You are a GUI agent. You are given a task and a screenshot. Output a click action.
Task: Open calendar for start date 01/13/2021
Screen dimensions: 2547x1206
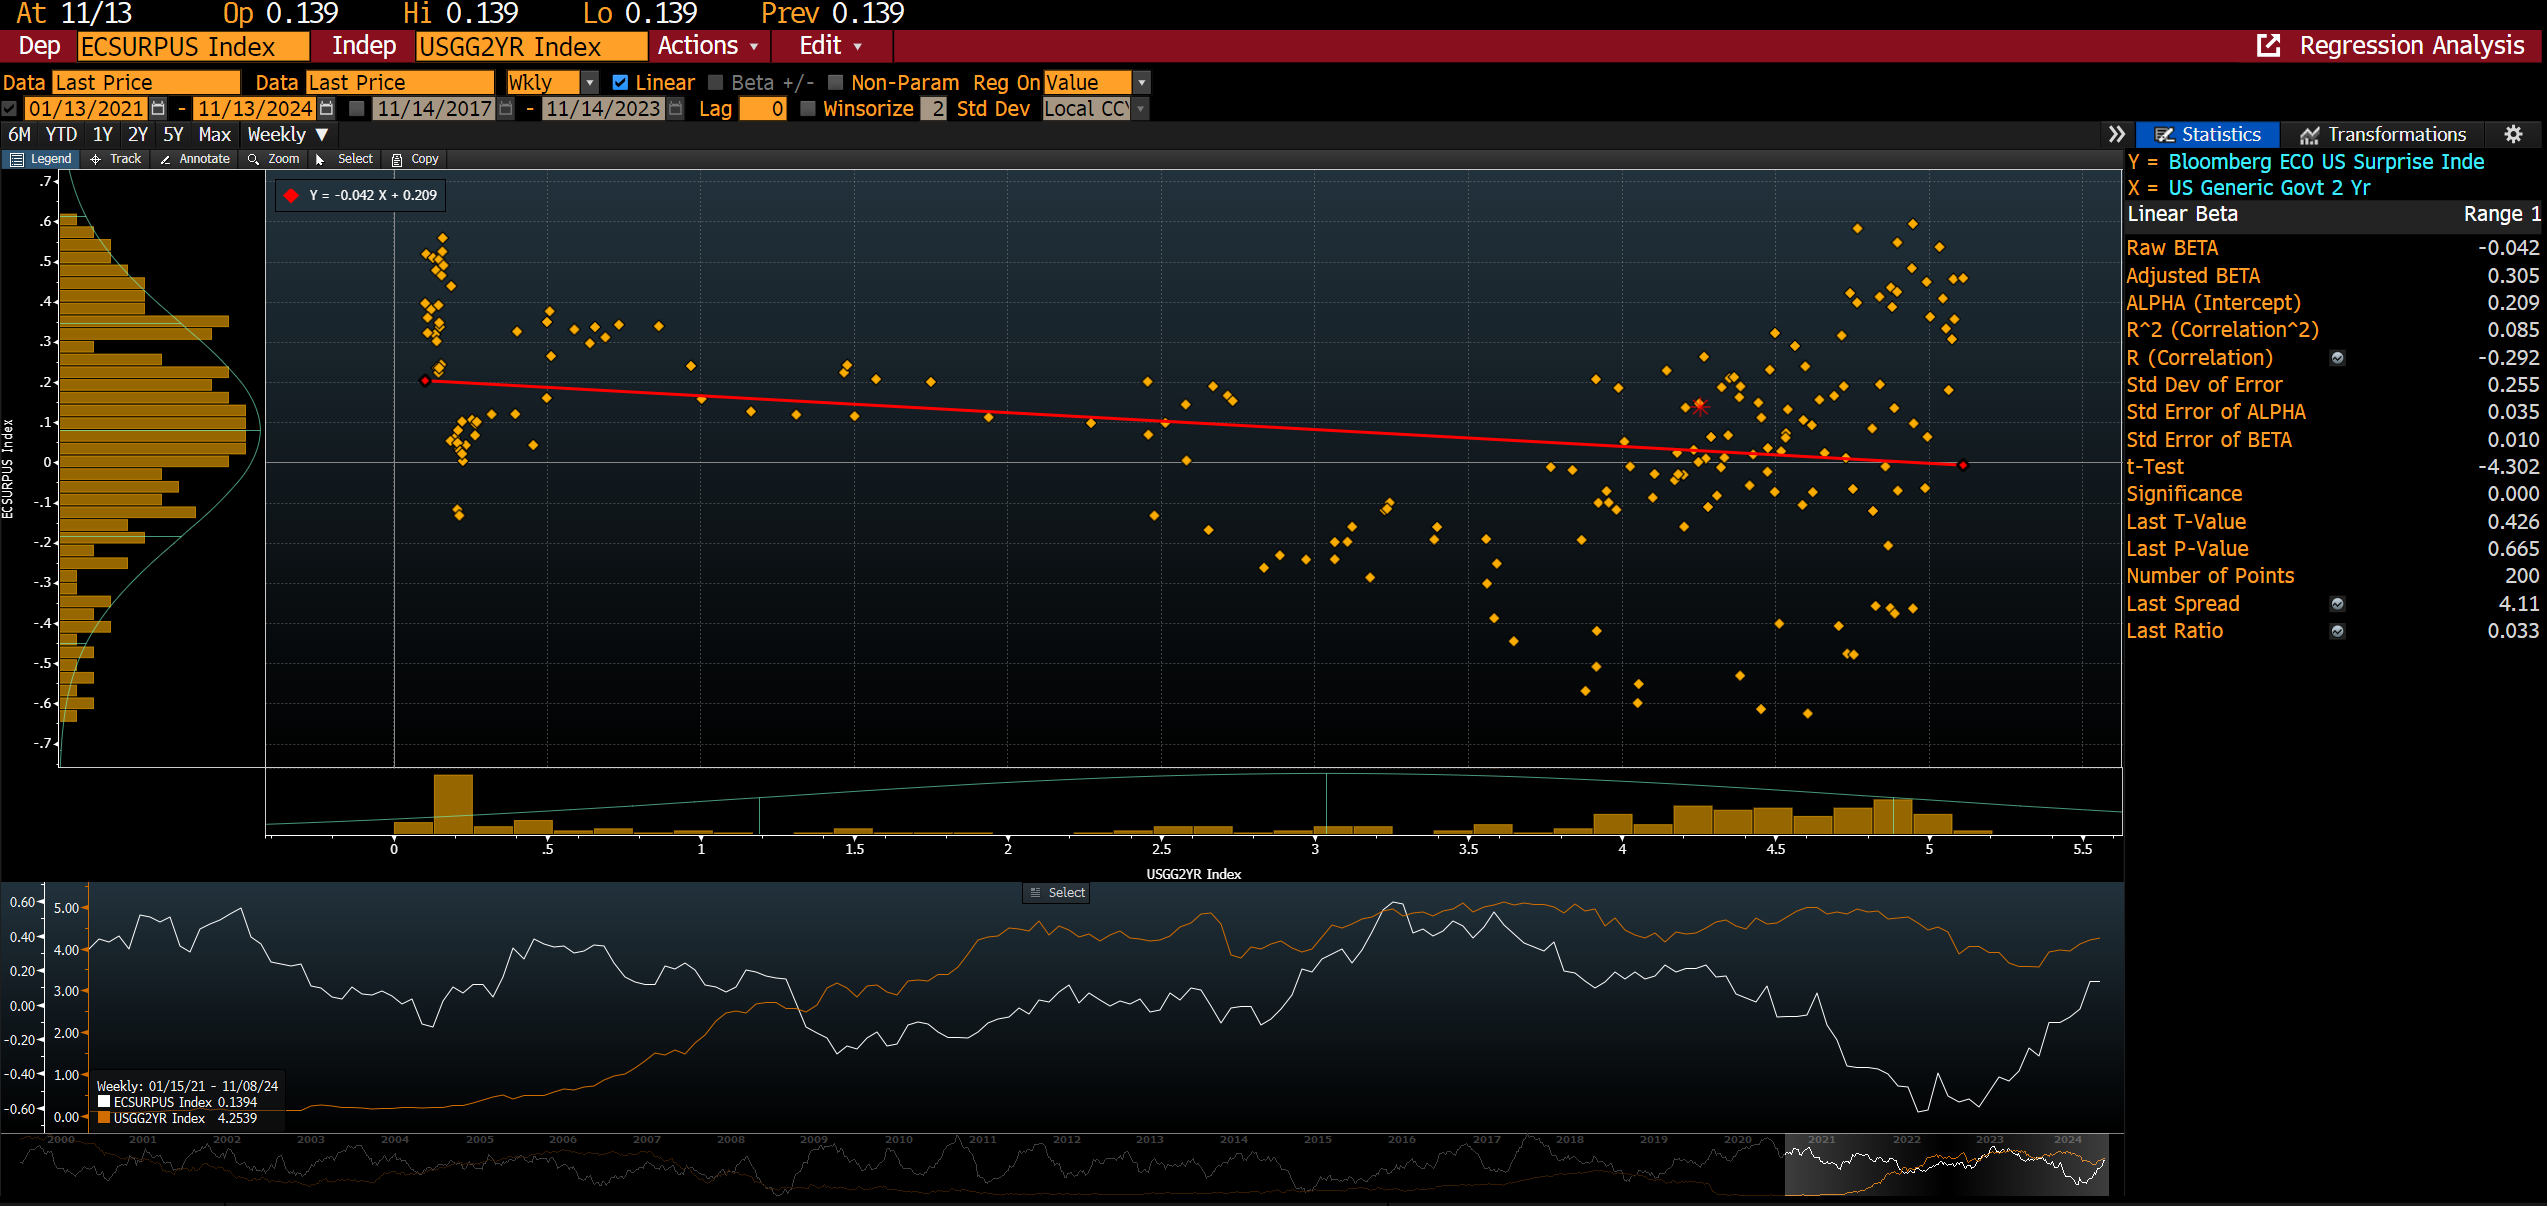(x=158, y=108)
